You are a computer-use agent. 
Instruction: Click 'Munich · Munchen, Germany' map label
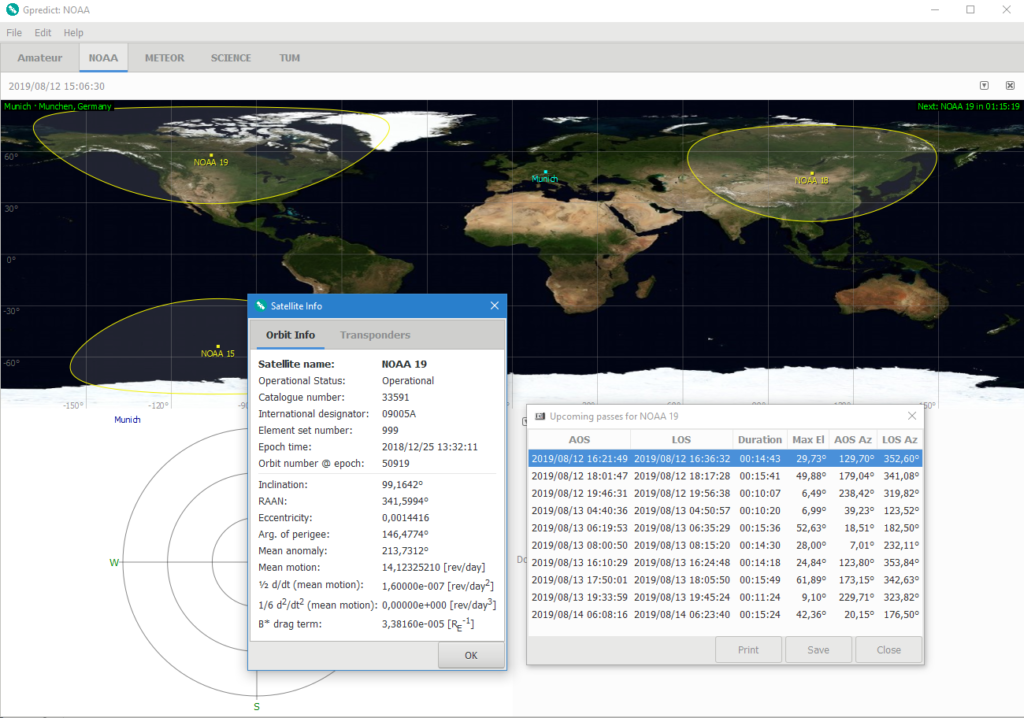(57, 106)
